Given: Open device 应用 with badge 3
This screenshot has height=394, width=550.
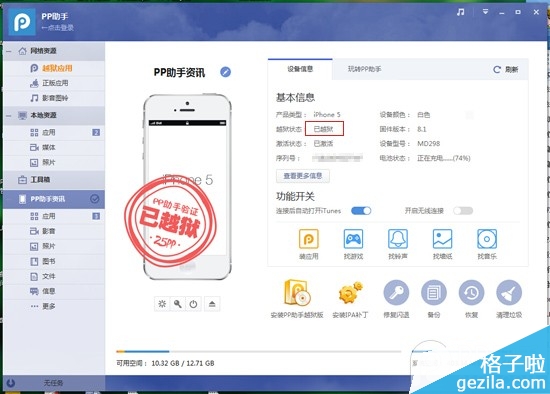Looking at the screenshot, I should coord(54,216).
